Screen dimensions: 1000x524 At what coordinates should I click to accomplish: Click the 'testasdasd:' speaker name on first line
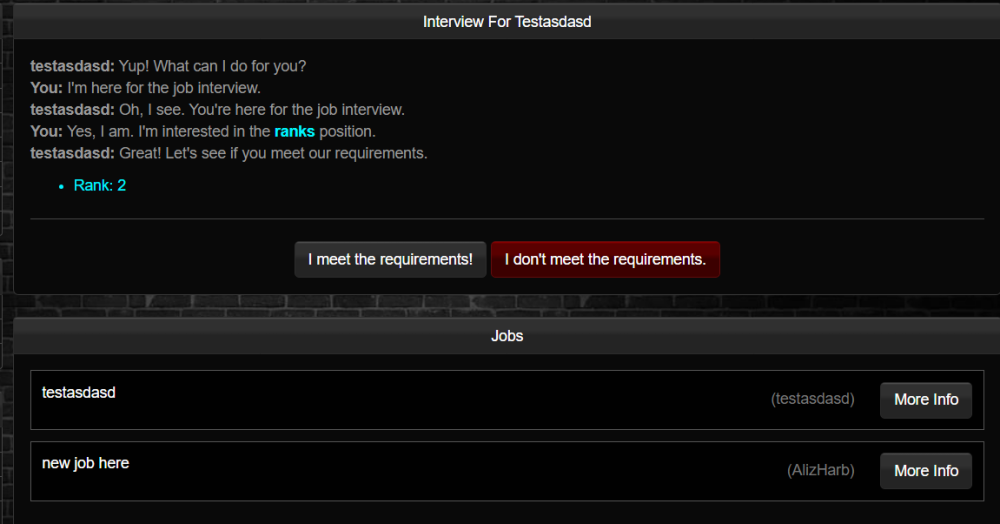pyautogui.click(x=72, y=66)
